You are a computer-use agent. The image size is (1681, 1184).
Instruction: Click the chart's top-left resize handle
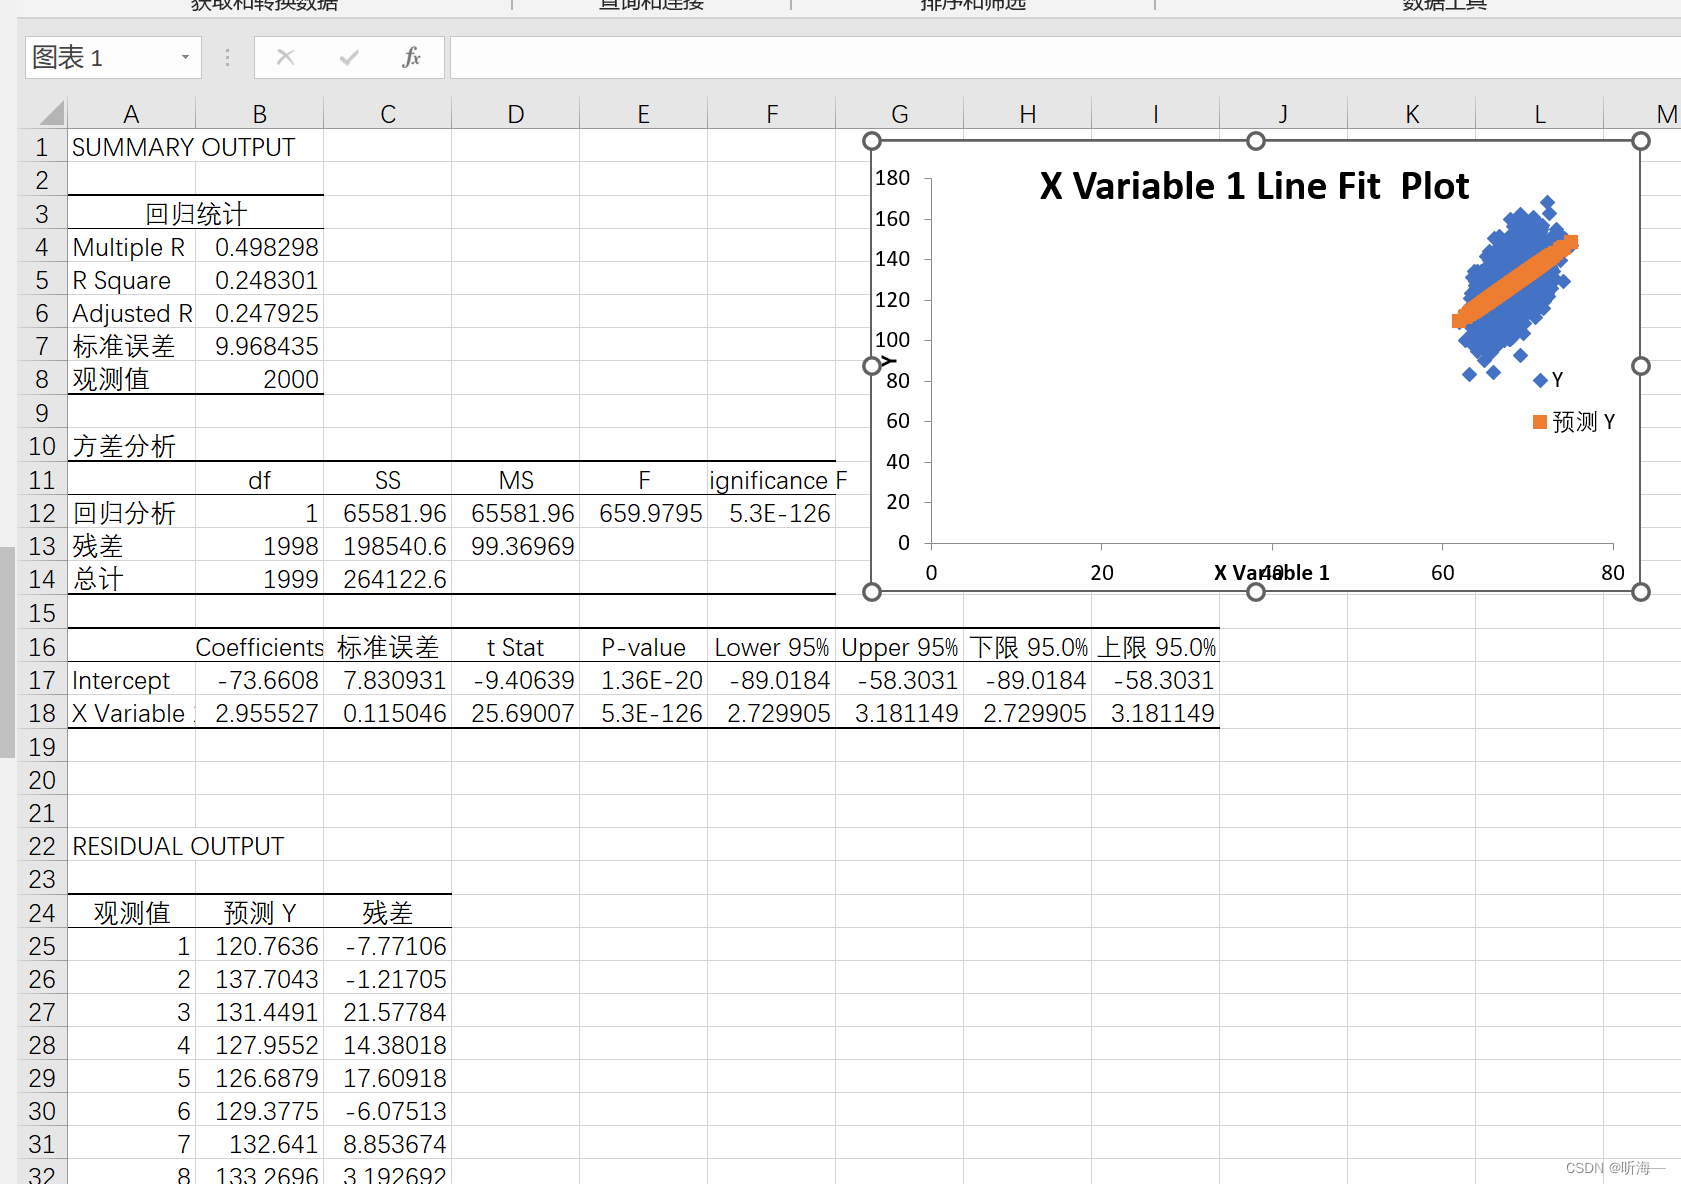tap(872, 141)
